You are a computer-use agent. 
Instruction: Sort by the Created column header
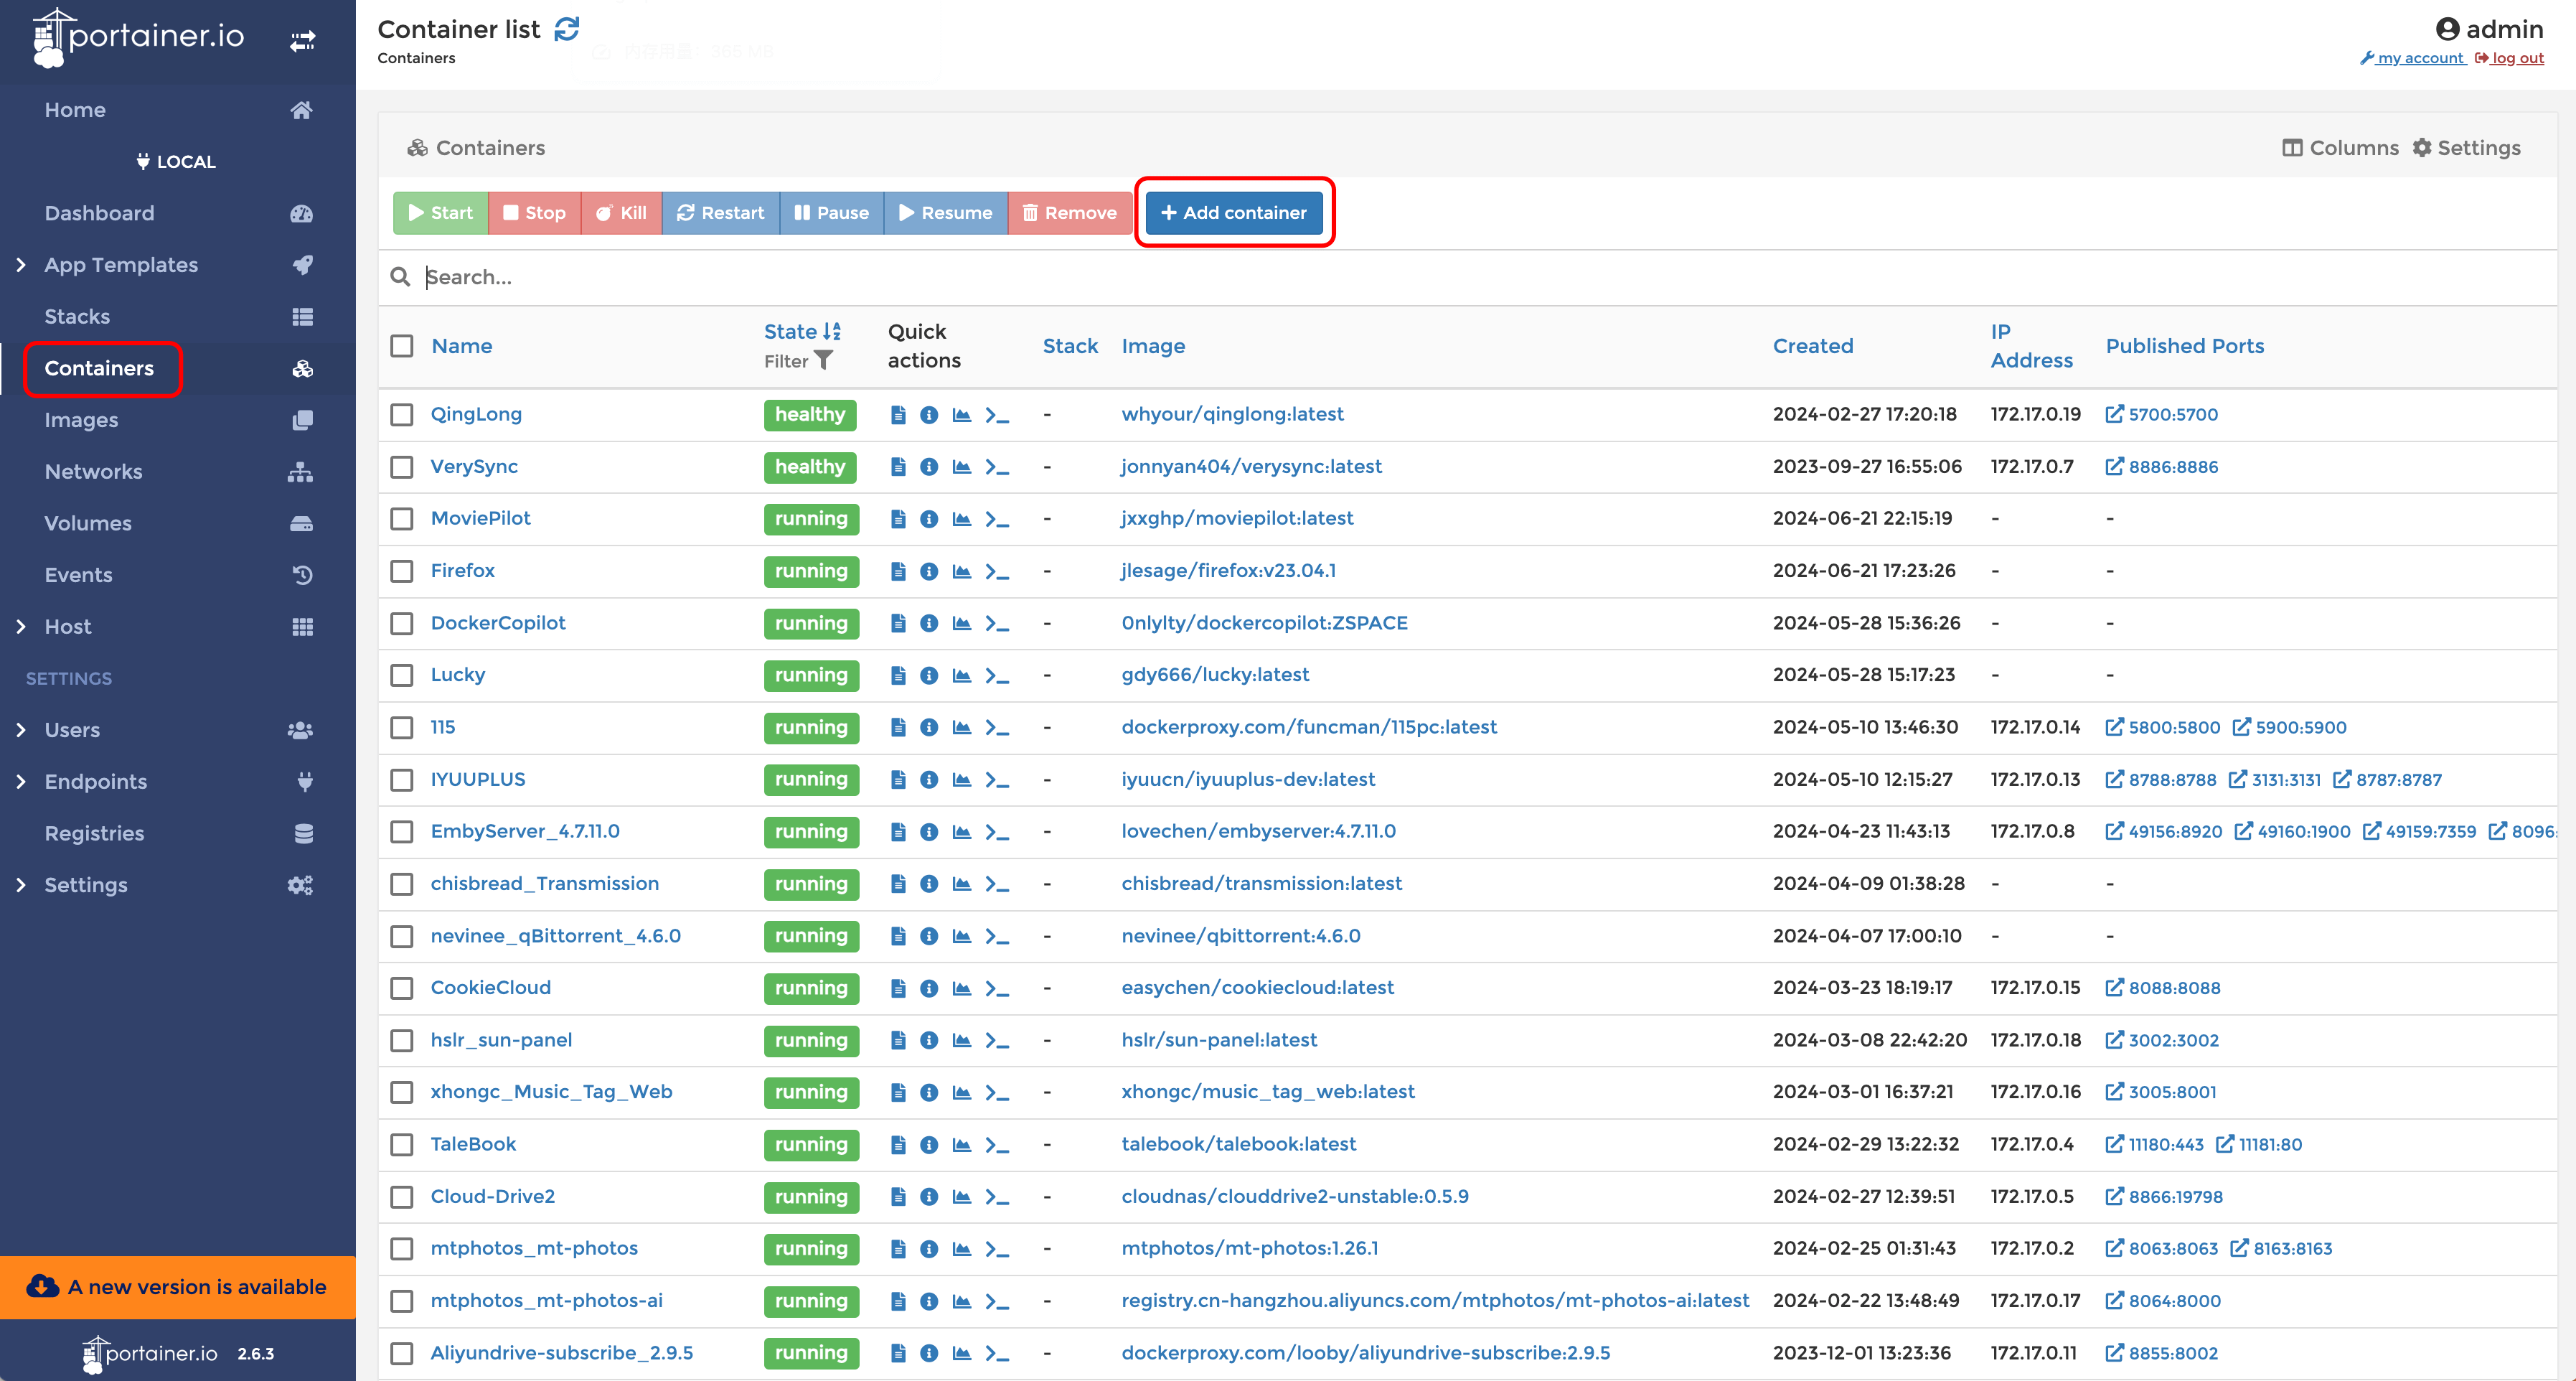[1813, 346]
